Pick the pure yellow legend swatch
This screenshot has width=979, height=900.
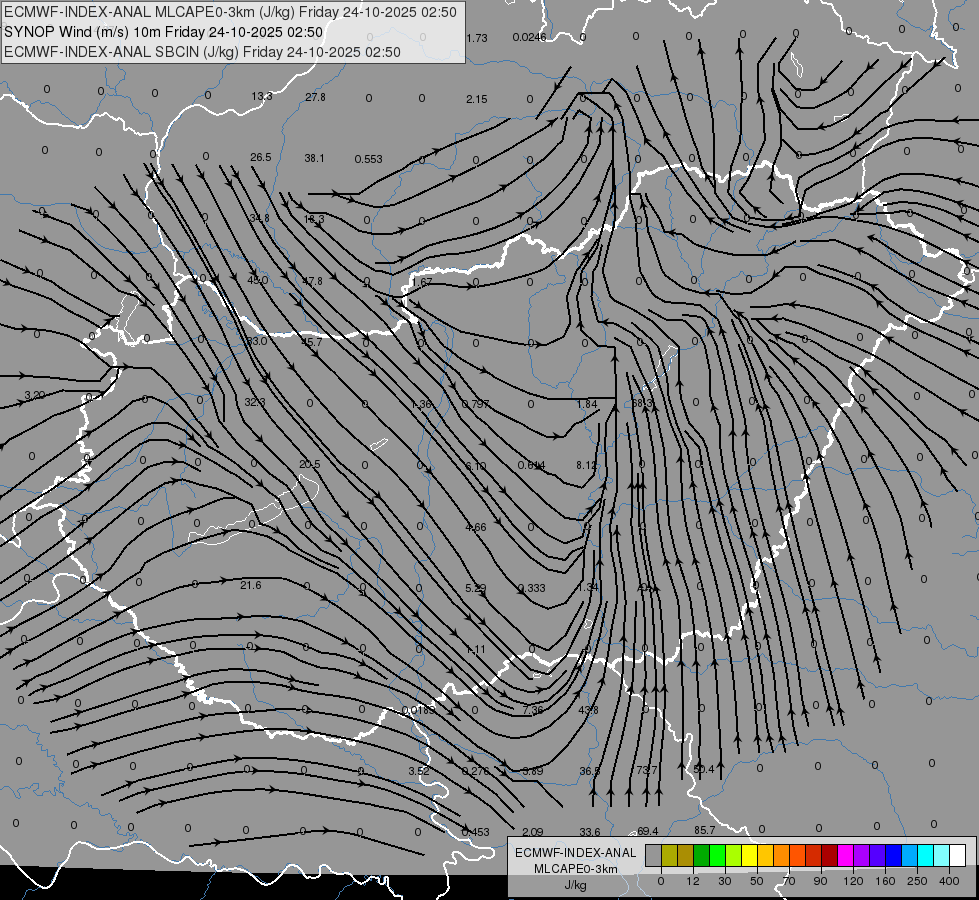coord(749,855)
